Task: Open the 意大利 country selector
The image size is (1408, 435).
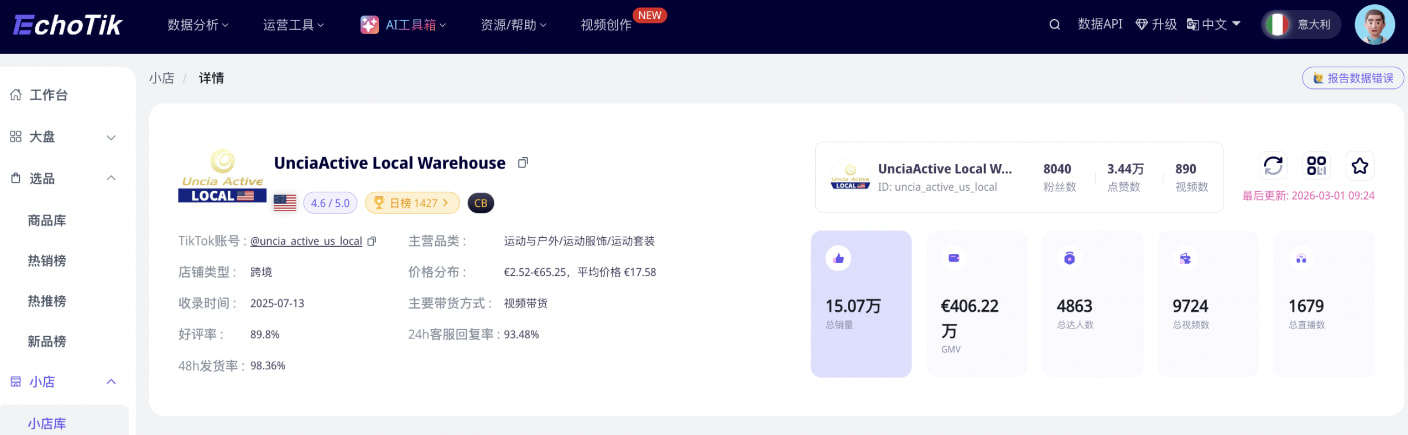Action: (1301, 25)
